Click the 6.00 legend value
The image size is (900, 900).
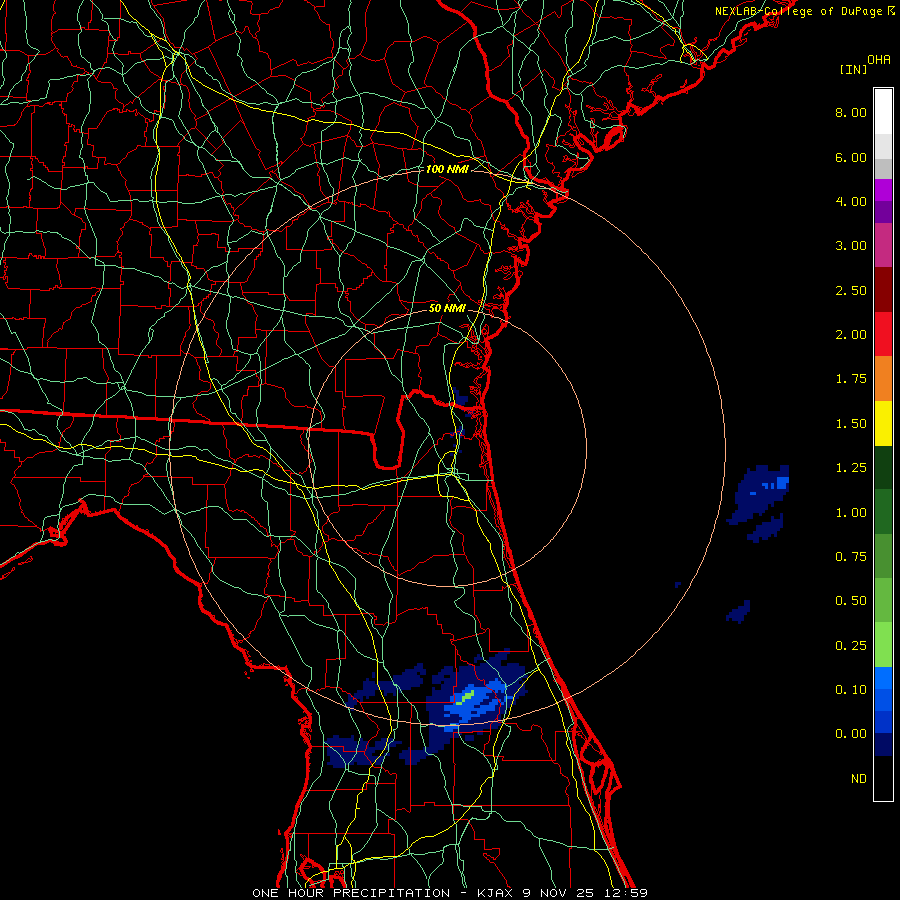tap(851, 157)
